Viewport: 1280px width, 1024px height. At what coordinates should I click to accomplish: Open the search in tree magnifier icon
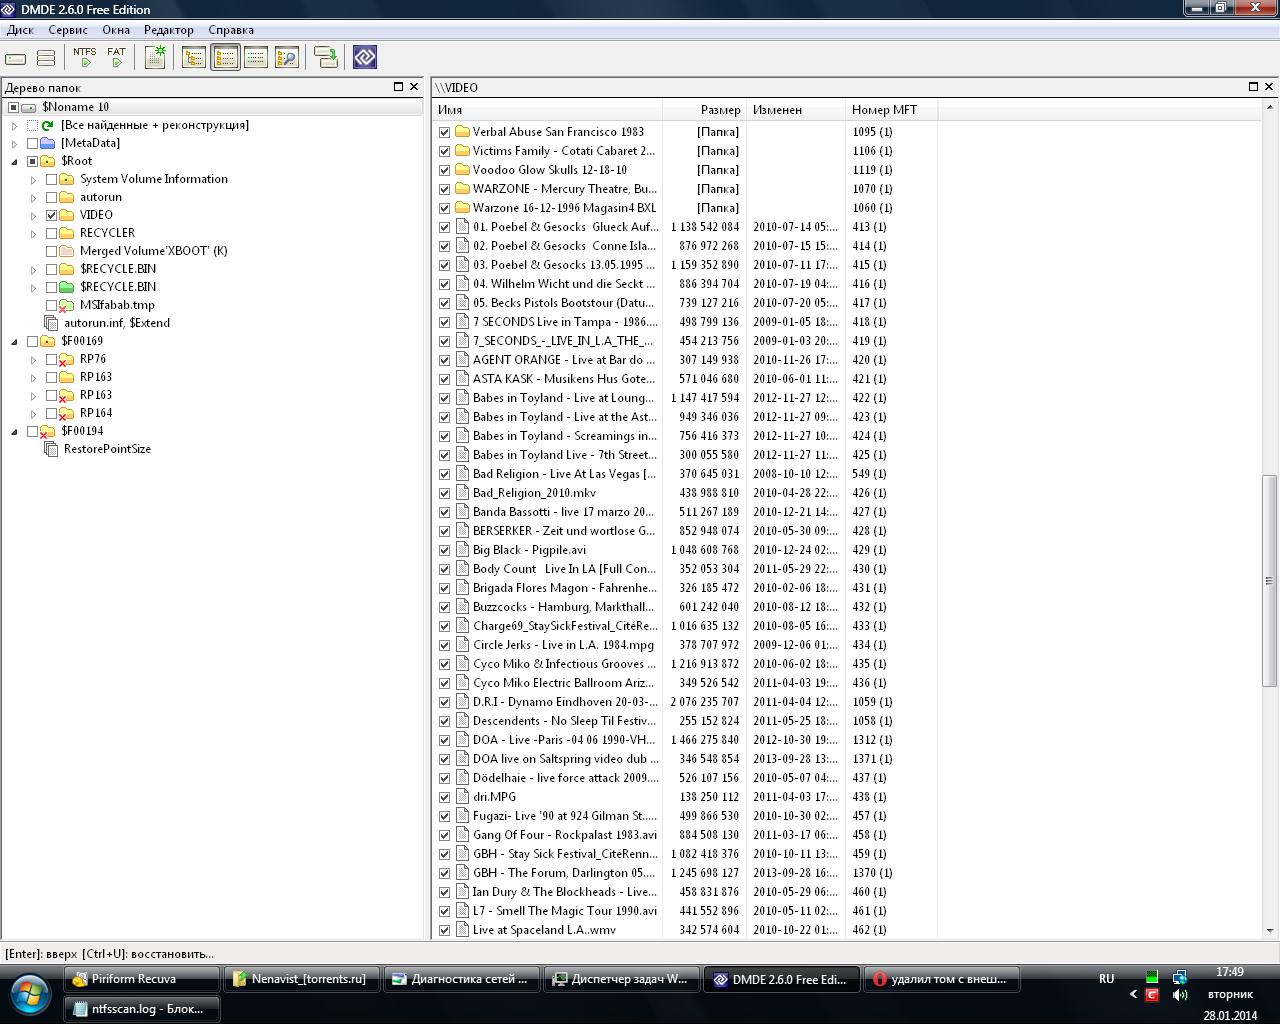point(287,58)
